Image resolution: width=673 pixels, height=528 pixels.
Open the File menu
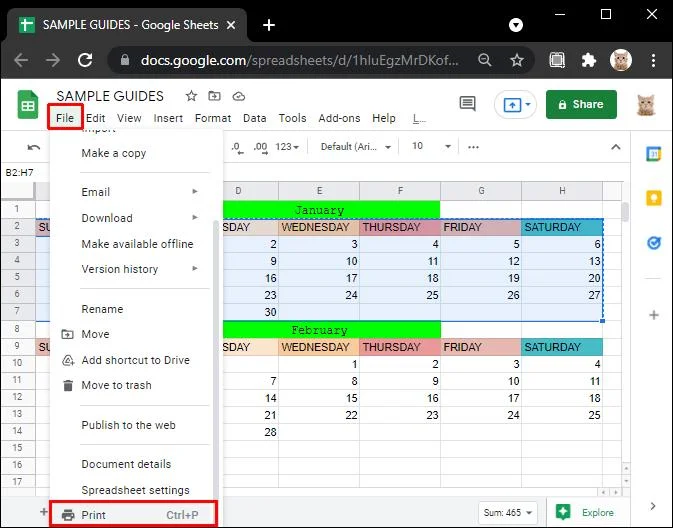click(65, 118)
